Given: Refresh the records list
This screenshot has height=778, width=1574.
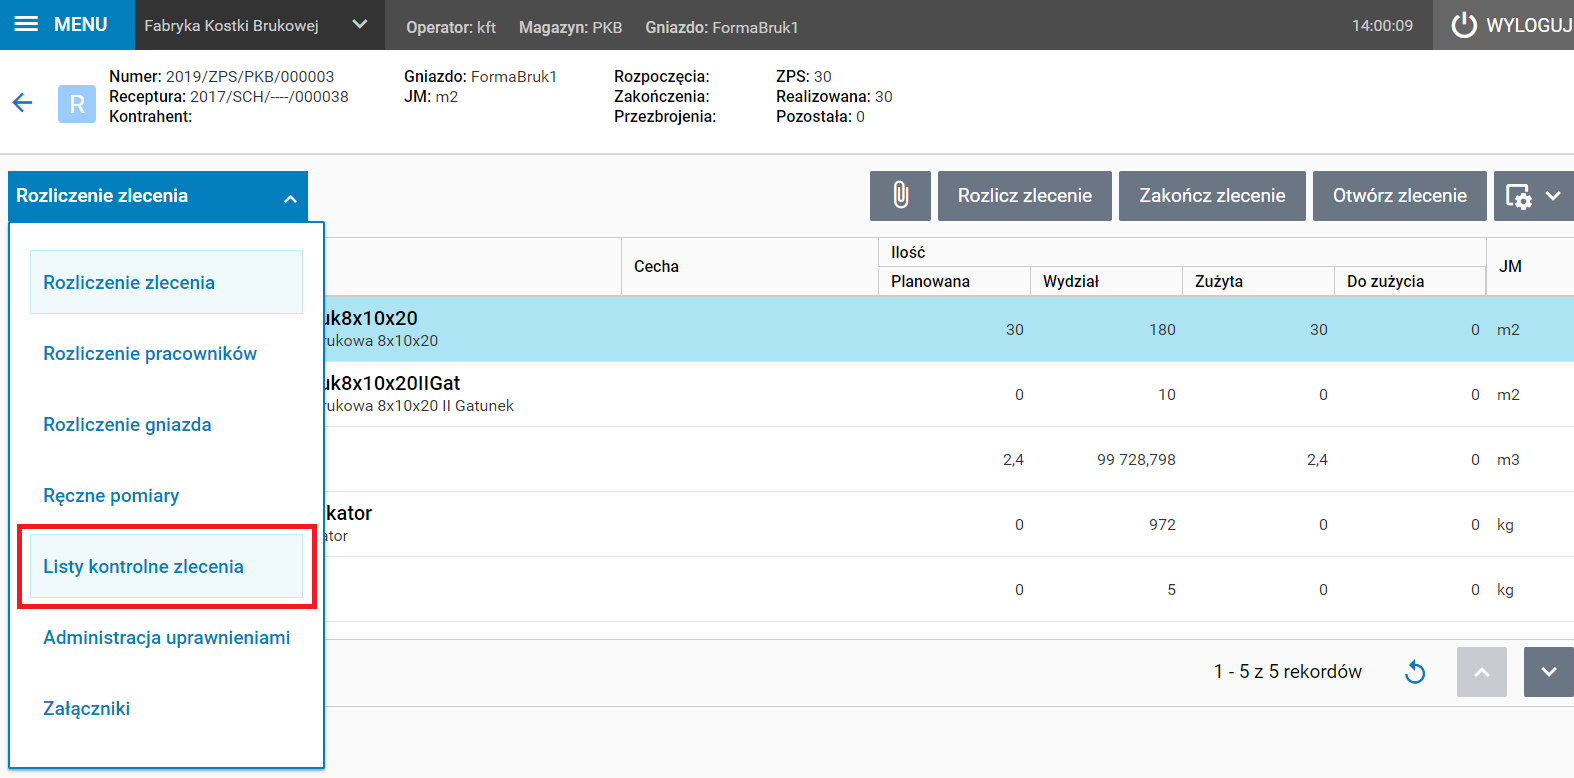Looking at the screenshot, I should 1415,672.
